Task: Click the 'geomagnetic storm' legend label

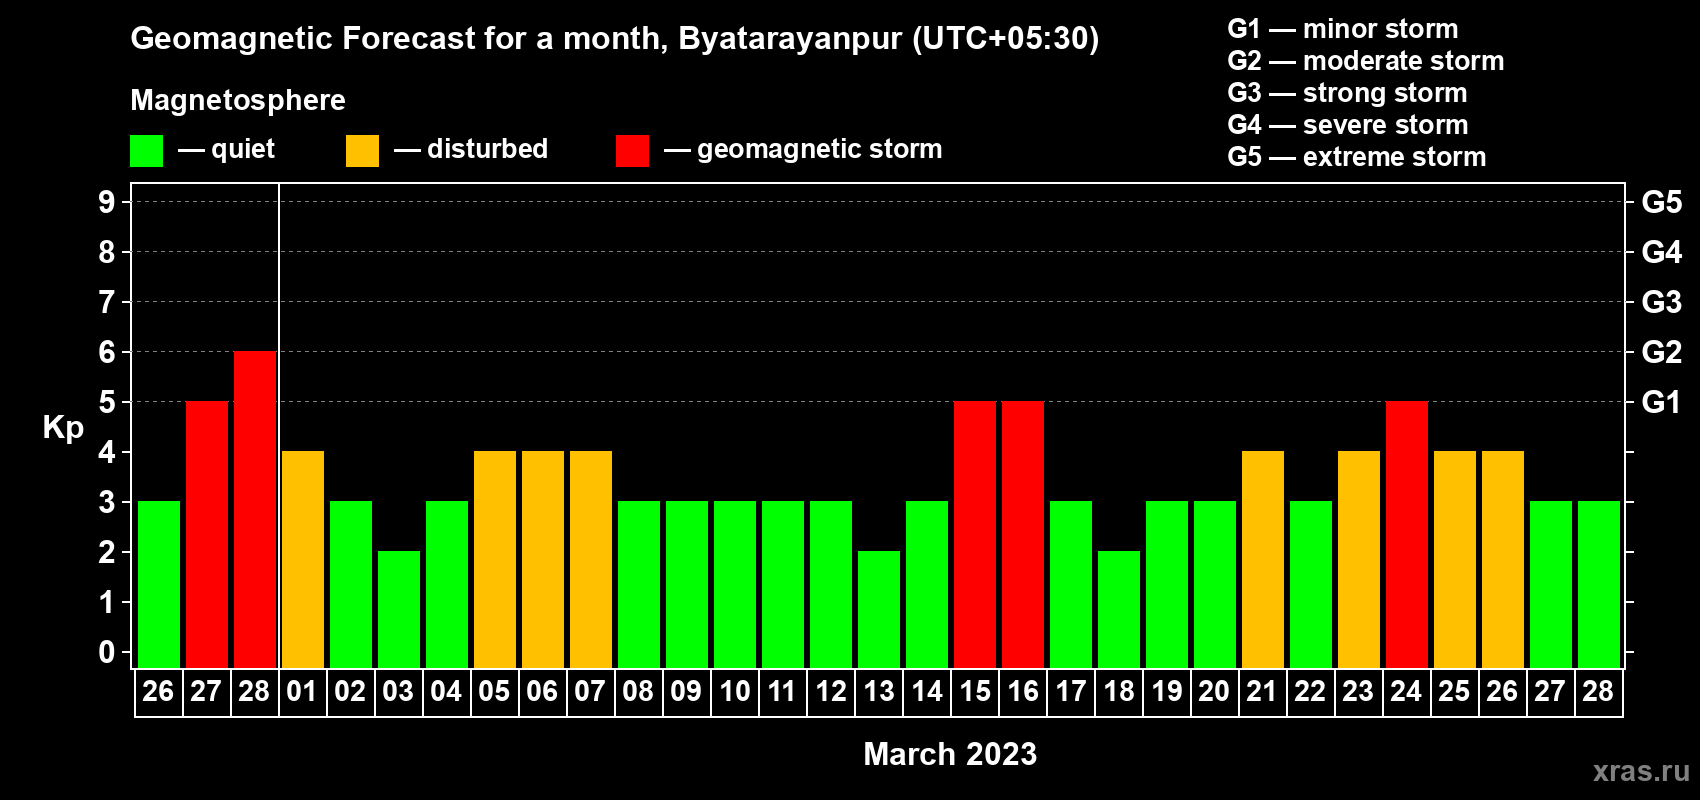Action: [x=820, y=150]
